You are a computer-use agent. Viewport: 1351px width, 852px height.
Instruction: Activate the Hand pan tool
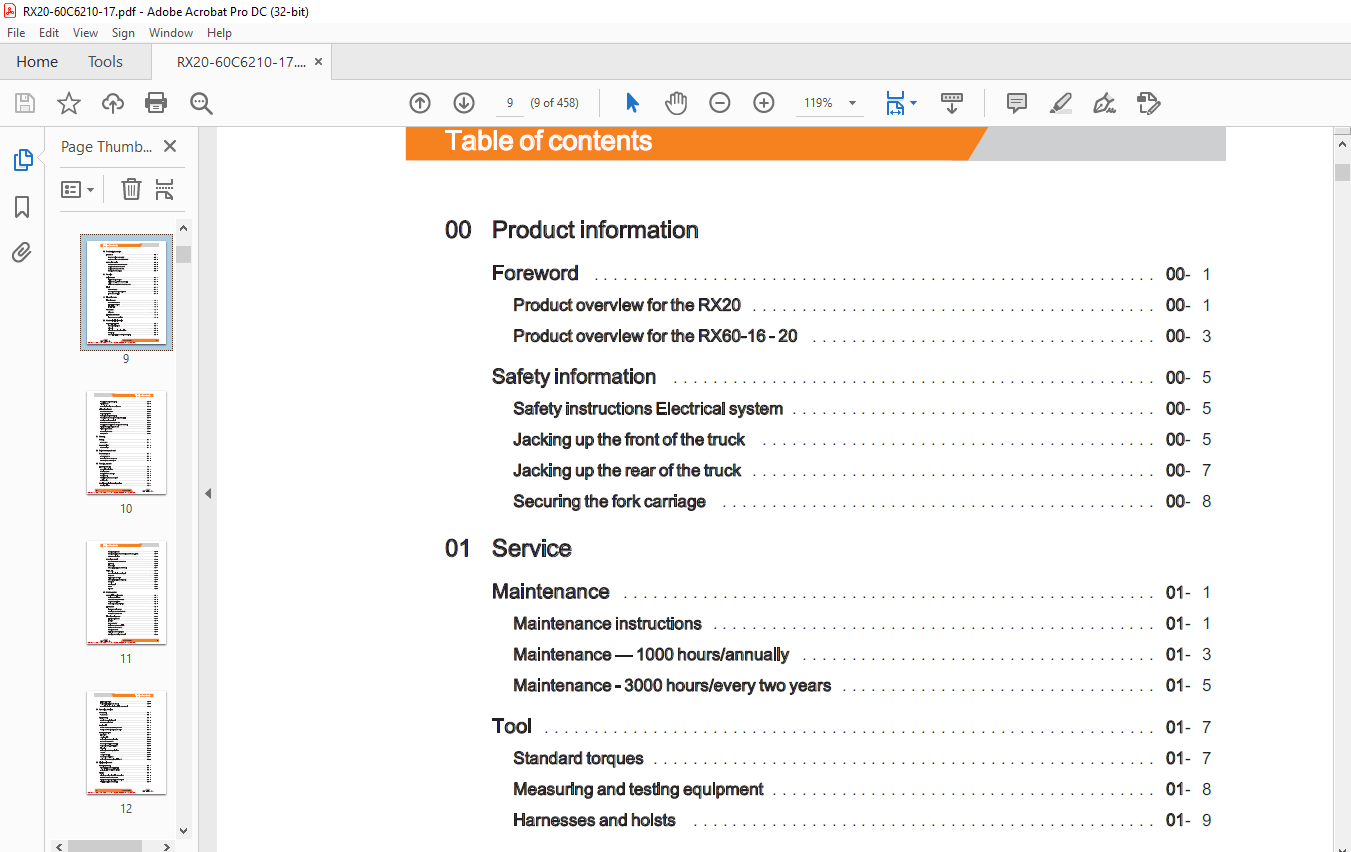pyautogui.click(x=677, y=103)
